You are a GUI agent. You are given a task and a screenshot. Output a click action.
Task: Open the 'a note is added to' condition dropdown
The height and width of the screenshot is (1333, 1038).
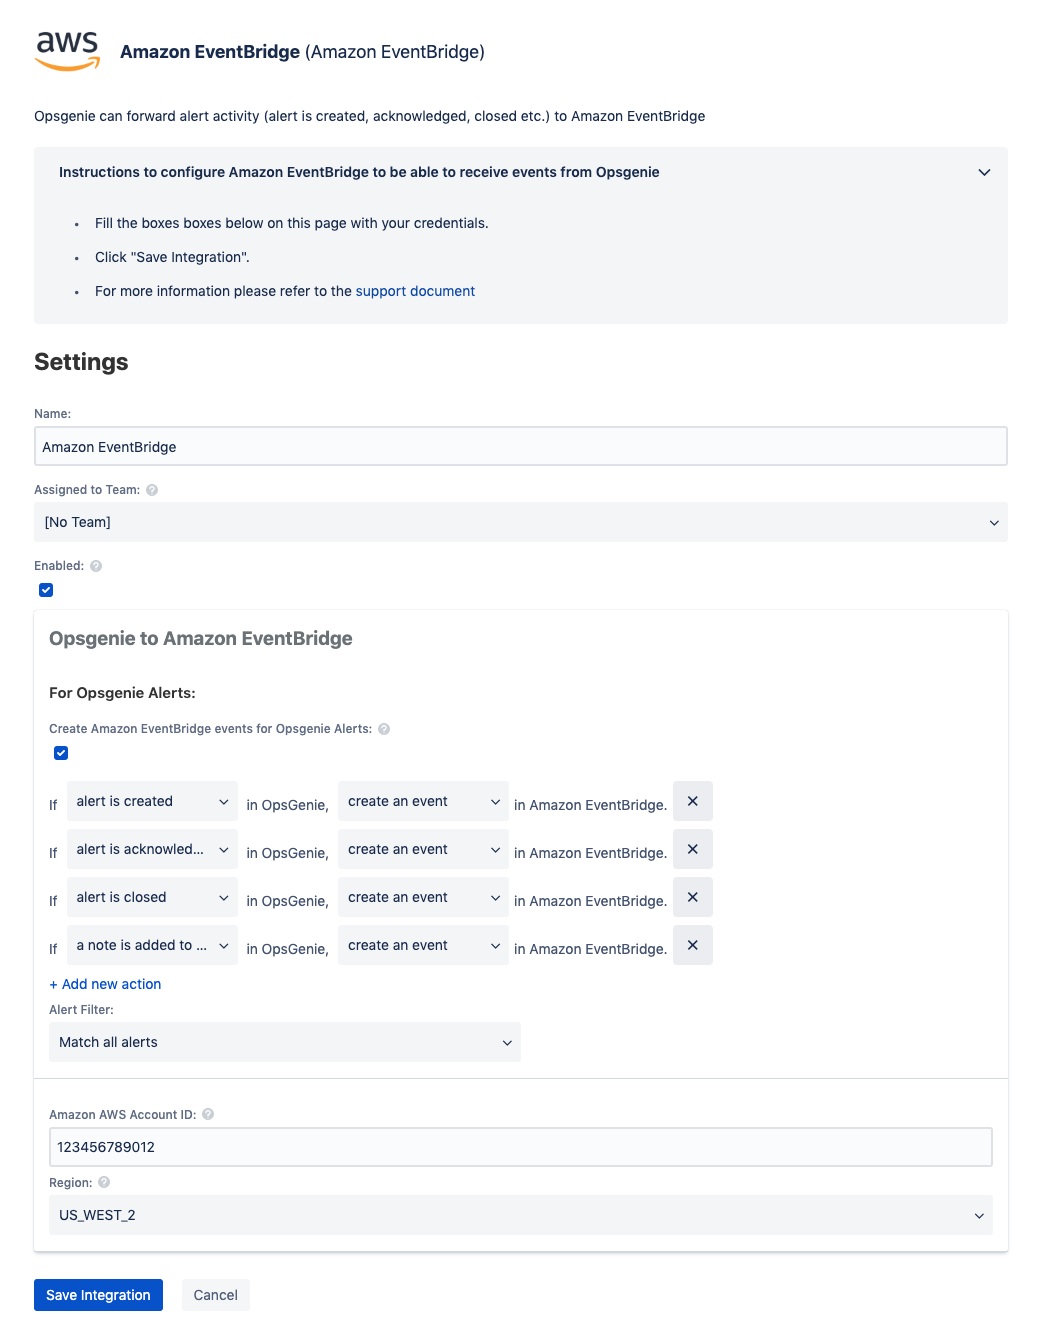coord(152,945)
